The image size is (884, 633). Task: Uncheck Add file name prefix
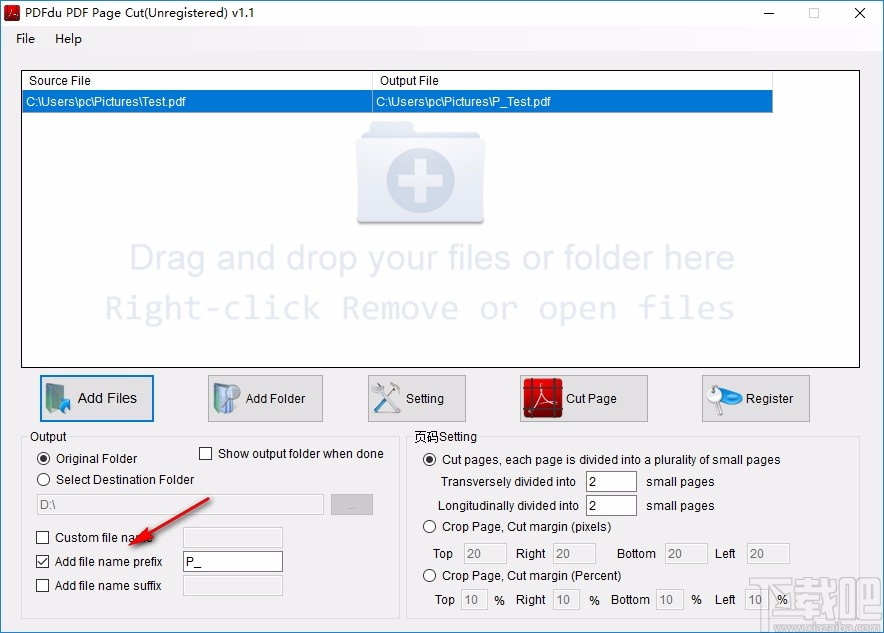click(x=42, y=561)
